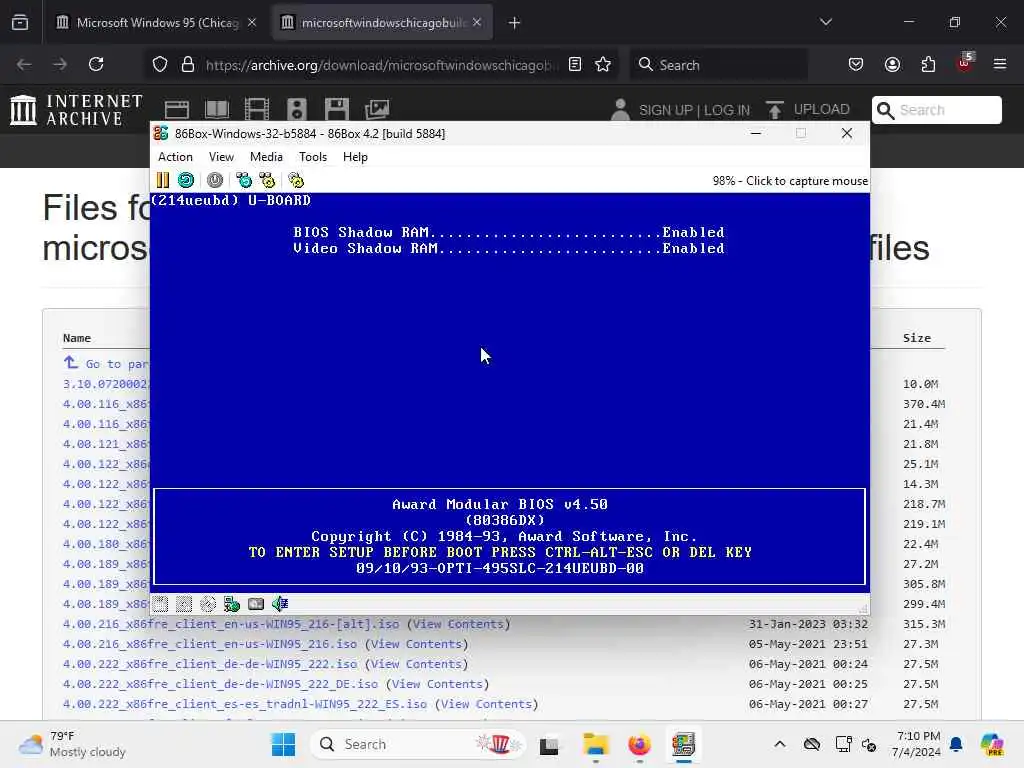1024x768 pixels.
Task: Bookmark this page with star icon
Action: [603, 64]
